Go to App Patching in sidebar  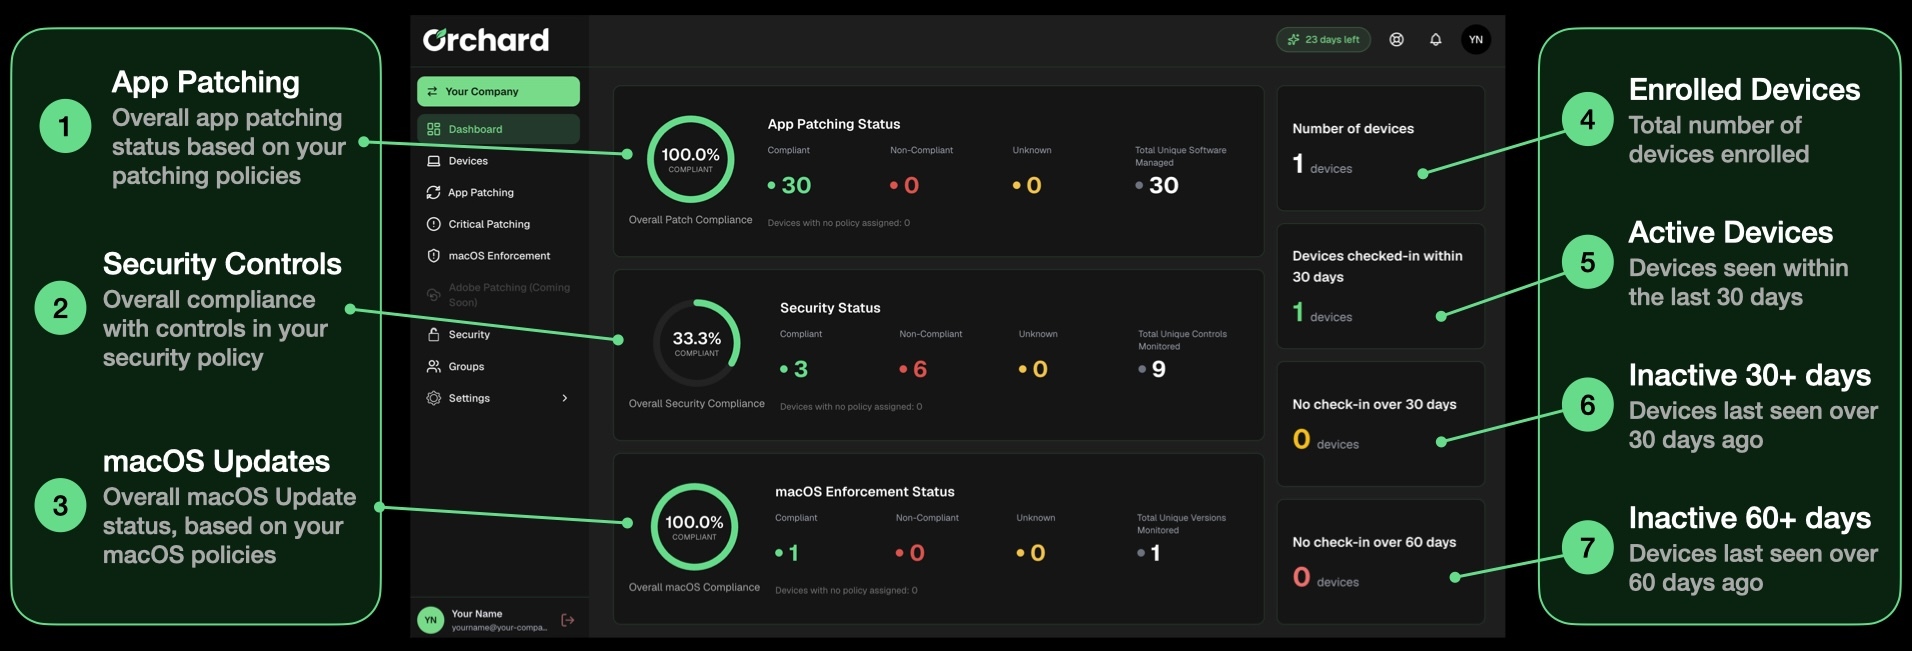(498, 192)
